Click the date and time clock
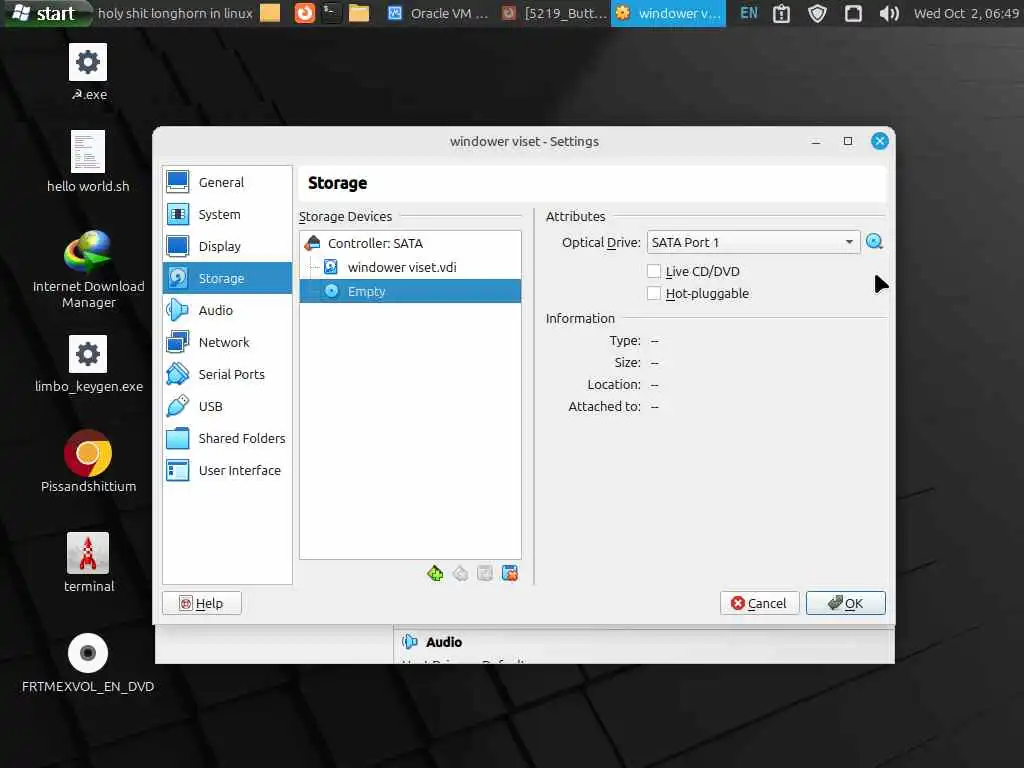This screenshot has height=768, width=1024. [x=966, y=13]
